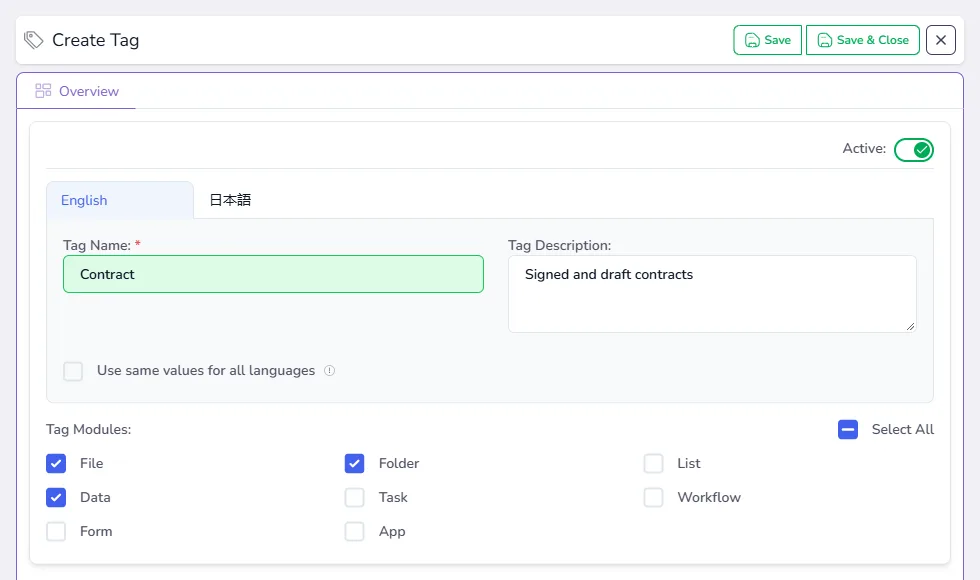Screen dimensions: 980x580
Task: Click the Tag Description resize handle
Action: point(910,326)
